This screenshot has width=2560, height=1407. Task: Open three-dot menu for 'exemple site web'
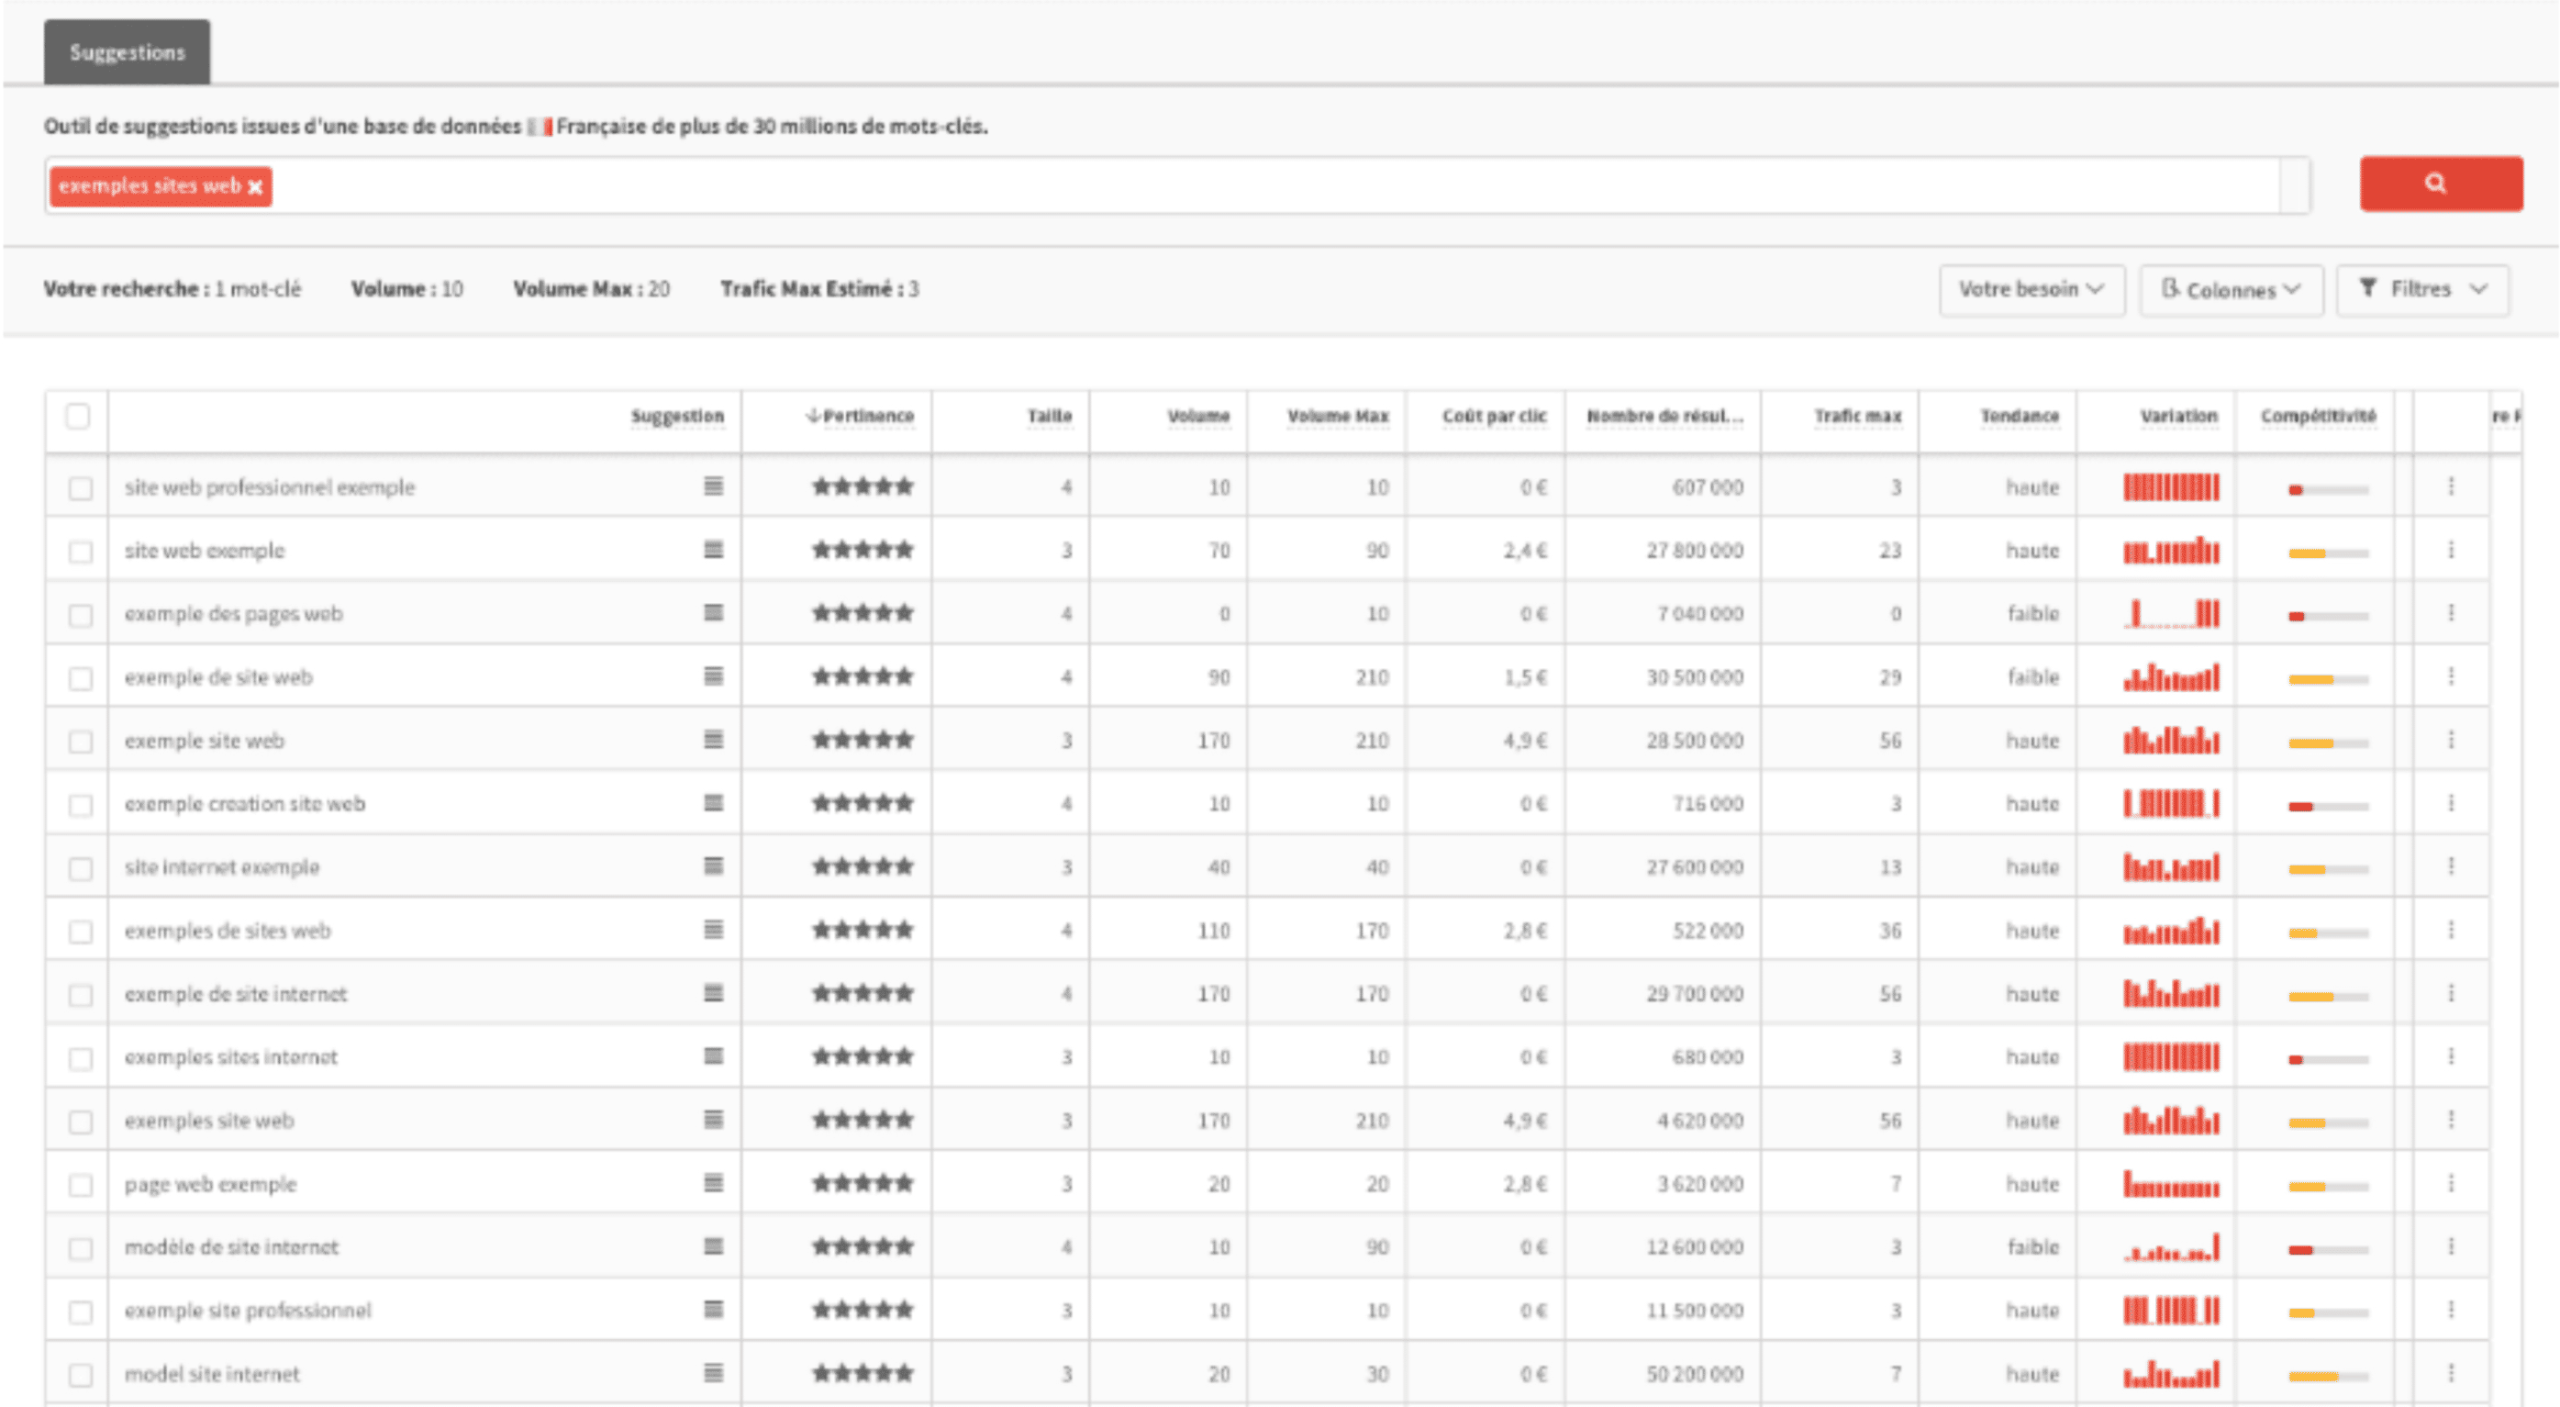2451,739
